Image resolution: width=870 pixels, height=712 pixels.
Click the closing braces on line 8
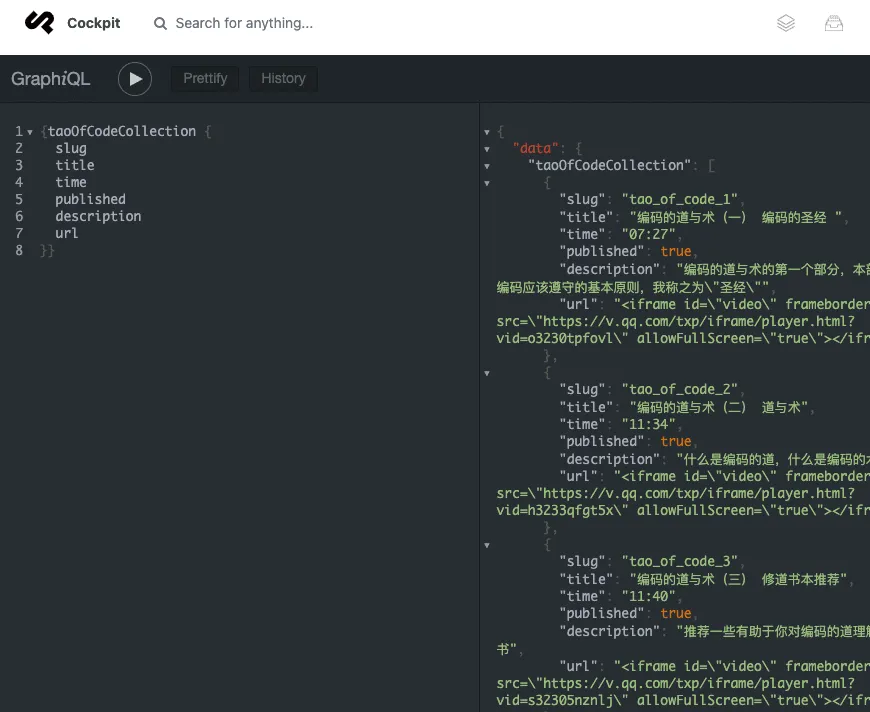pos(47,250)
